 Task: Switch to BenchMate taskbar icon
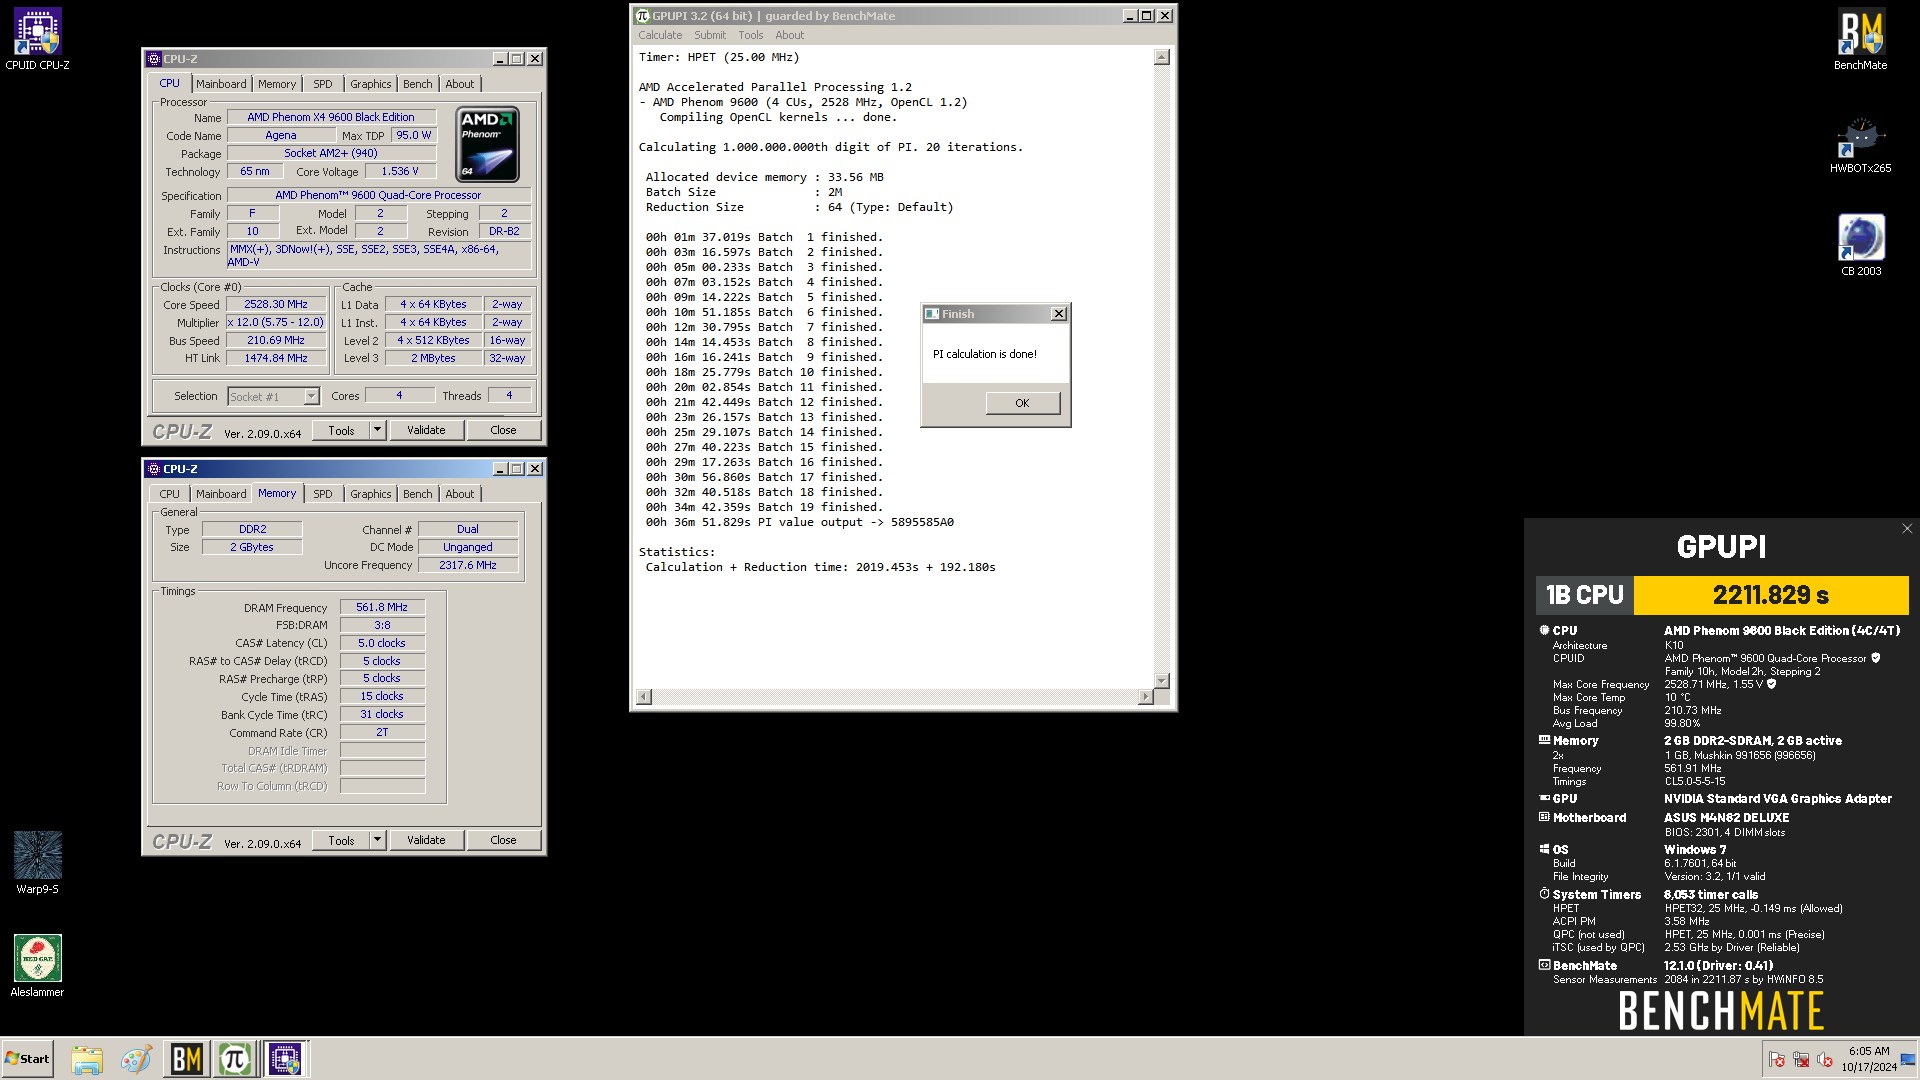coord(186,1059)
